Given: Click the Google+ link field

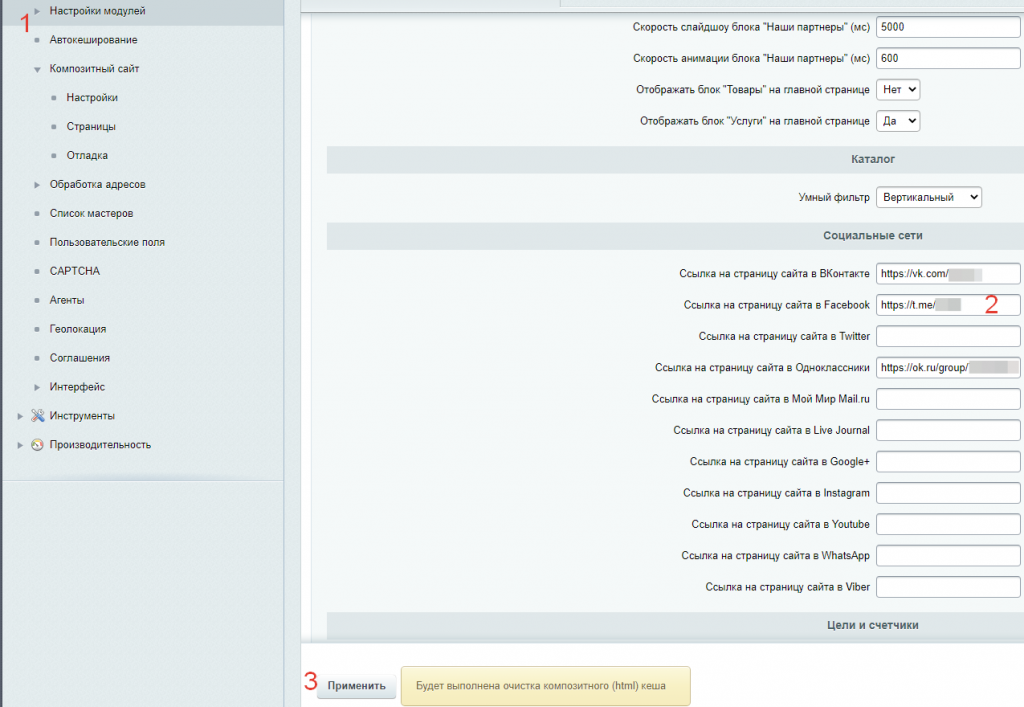Looking at the screenshot, I should coord(948,462).
